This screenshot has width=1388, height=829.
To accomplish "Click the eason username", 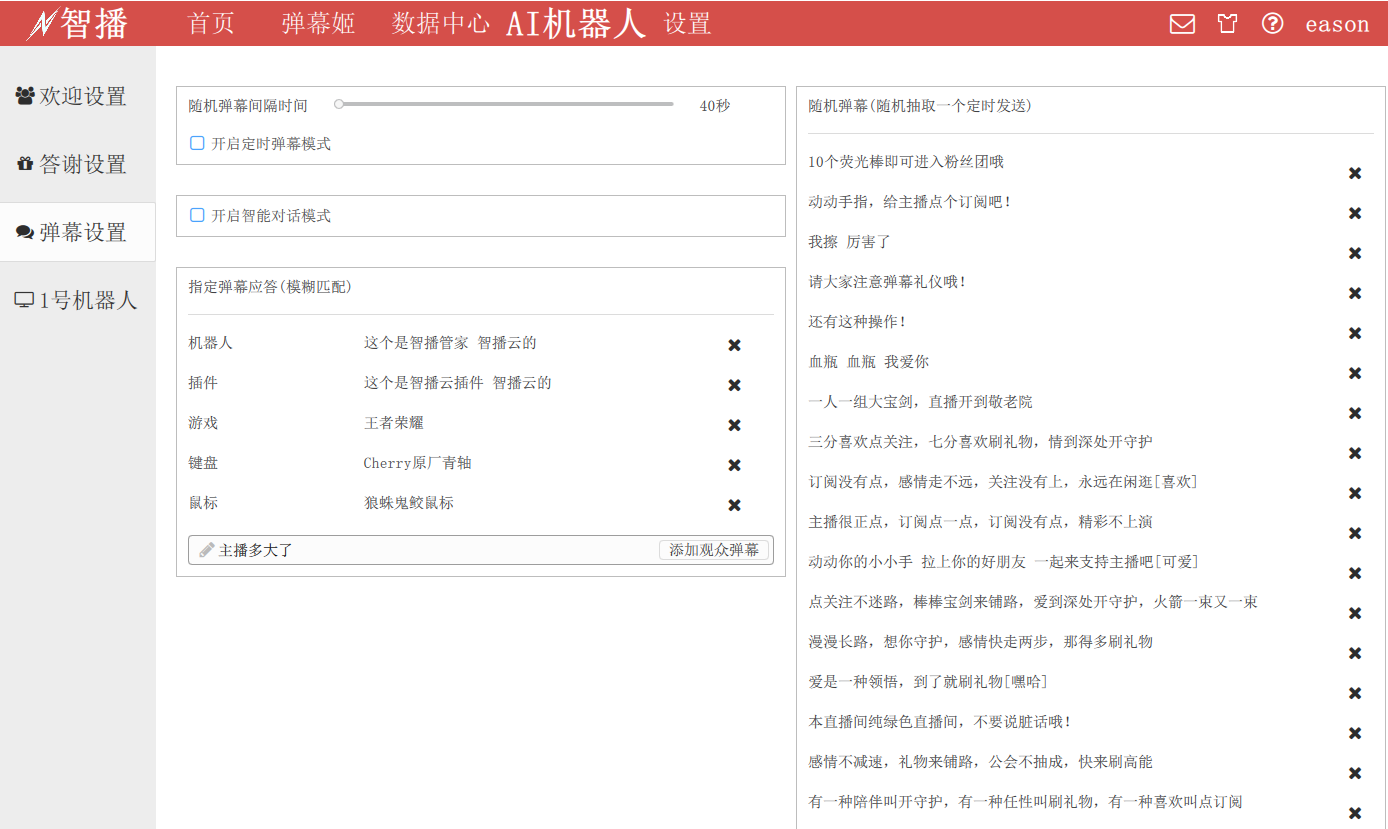I will (x=1337, y=24).
